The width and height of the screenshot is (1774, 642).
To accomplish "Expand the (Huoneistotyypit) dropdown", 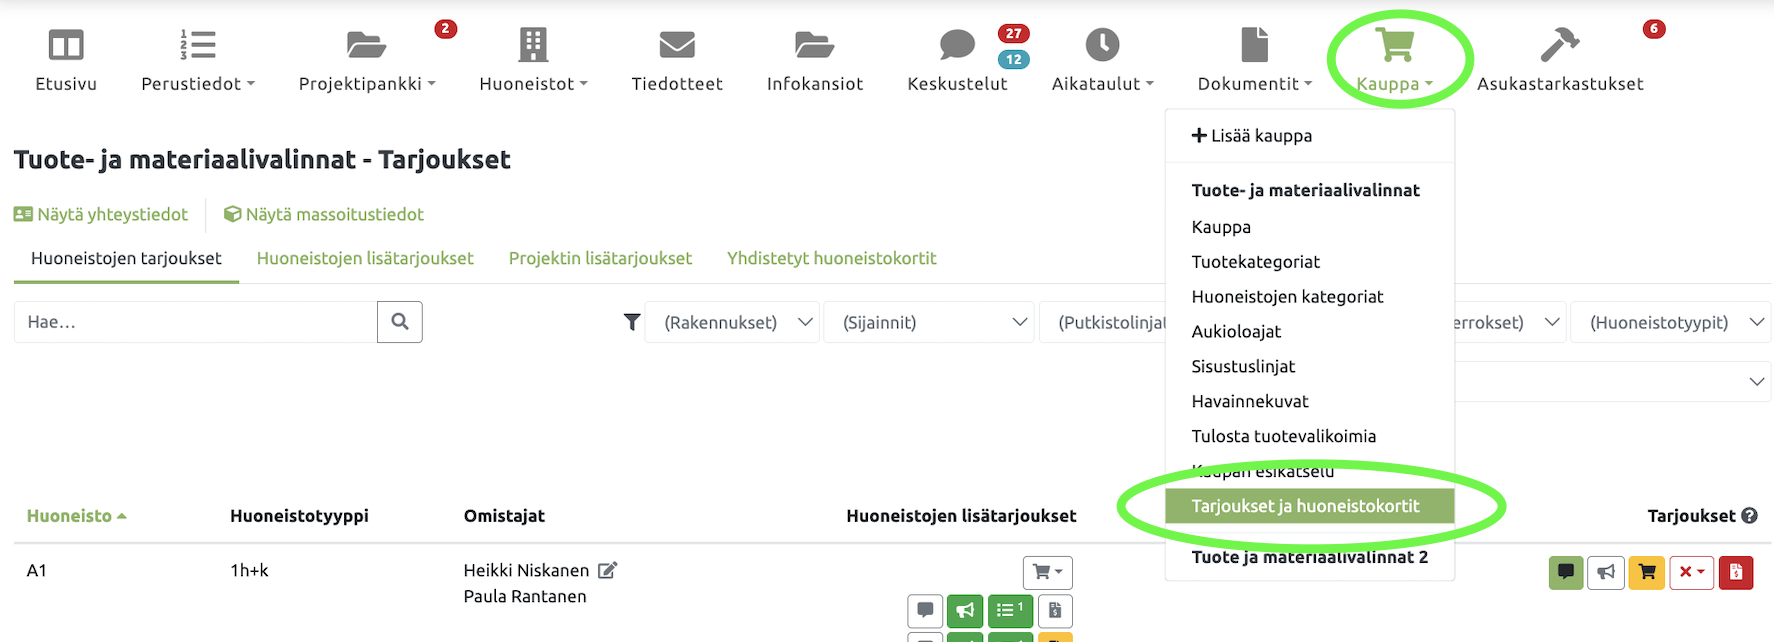I will (x=1669, y=322).
